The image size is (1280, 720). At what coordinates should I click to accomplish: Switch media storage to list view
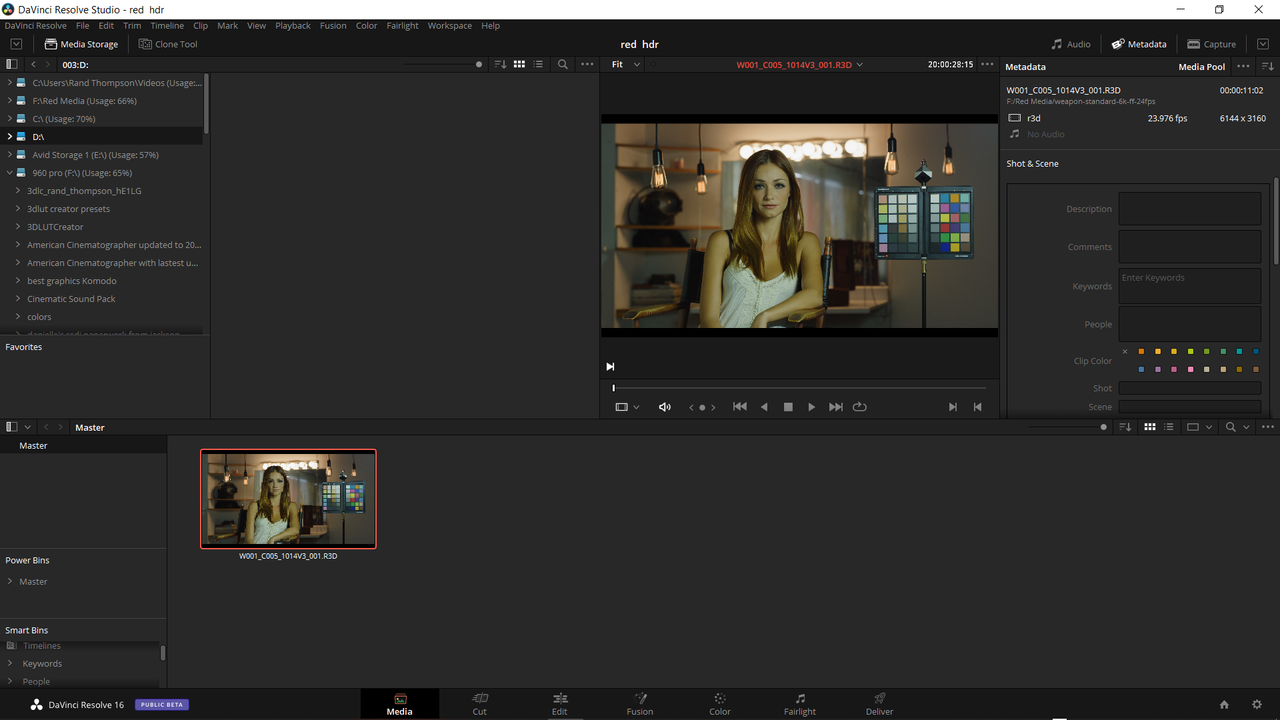pyautogui.click(x=538, y=64)
